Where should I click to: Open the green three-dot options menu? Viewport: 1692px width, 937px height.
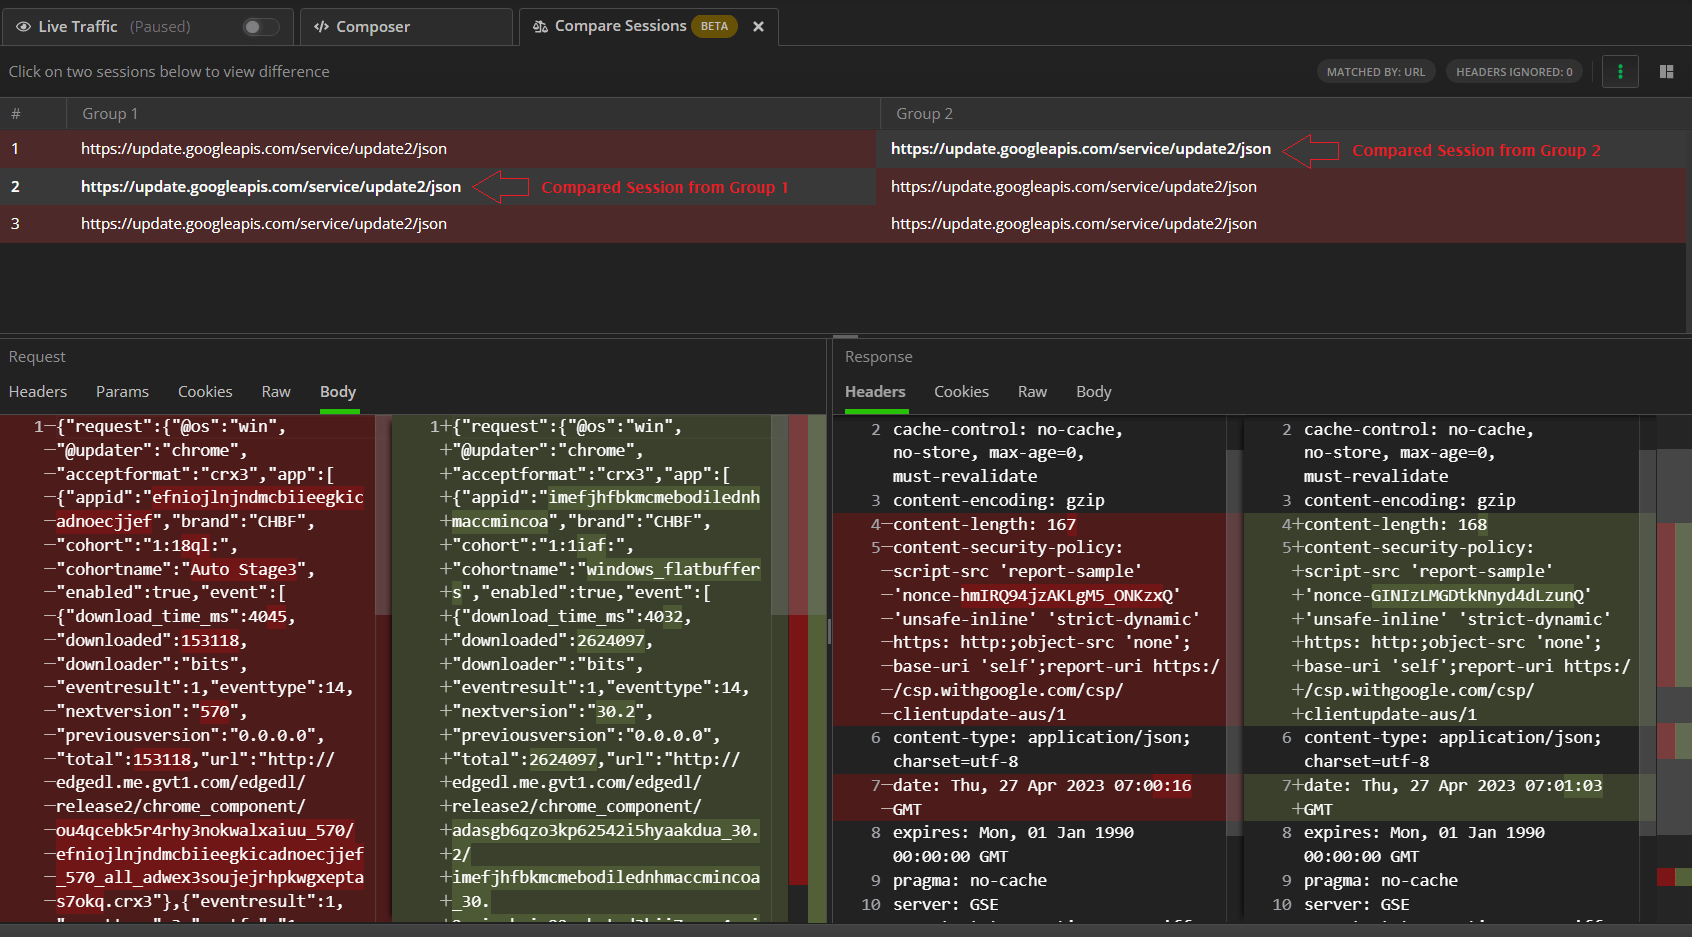(x=1620, y=72)
